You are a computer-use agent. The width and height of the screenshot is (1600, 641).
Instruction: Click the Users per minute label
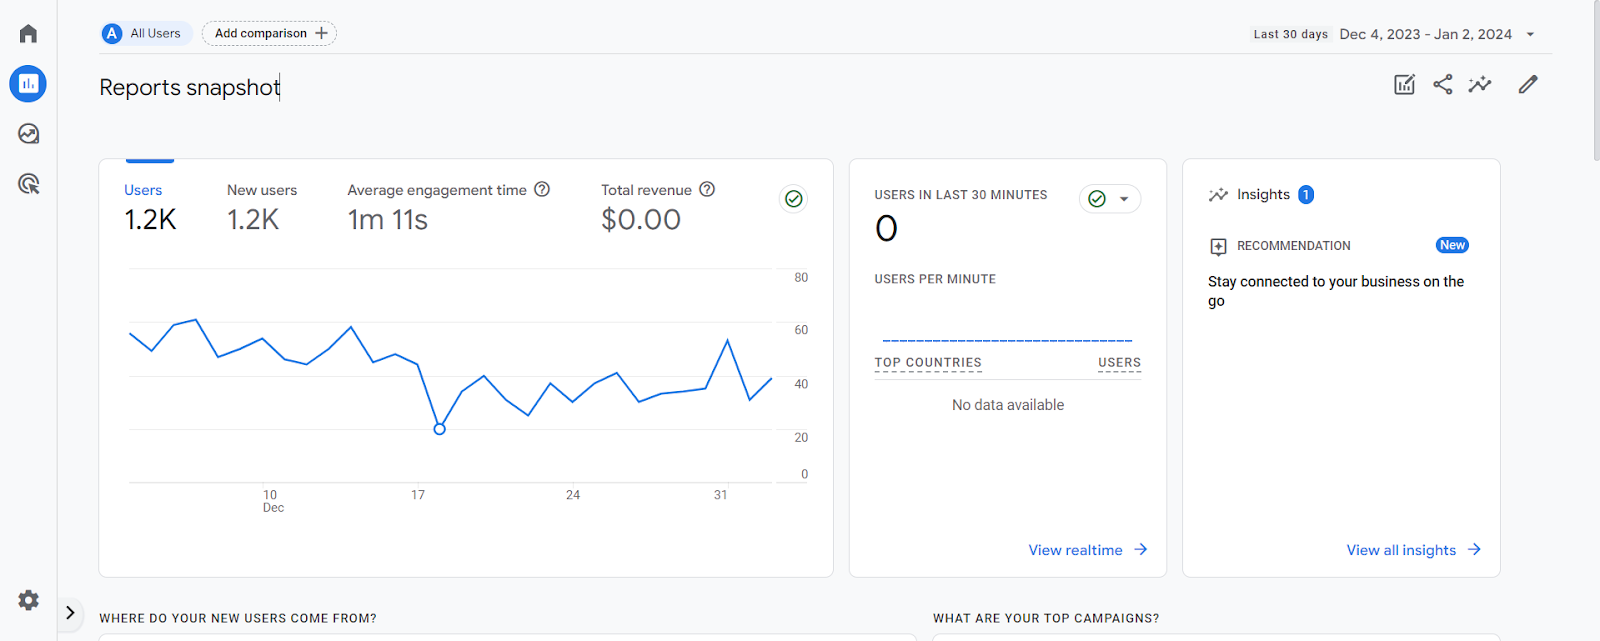(935, 279)
